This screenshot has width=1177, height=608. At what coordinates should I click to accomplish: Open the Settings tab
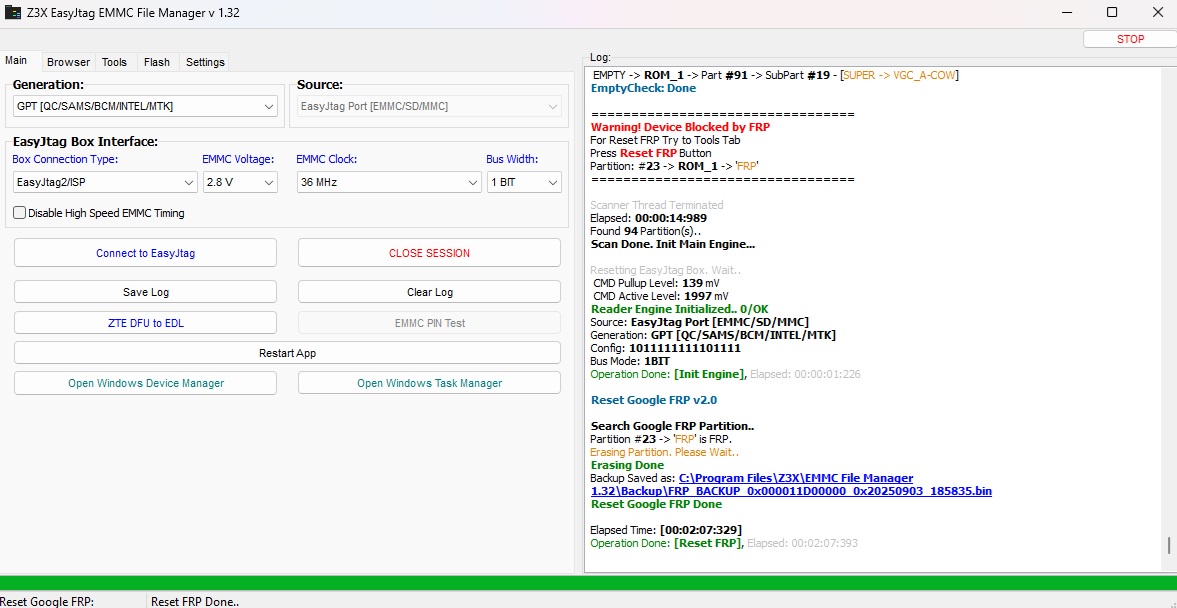click(x=205, y=62)
